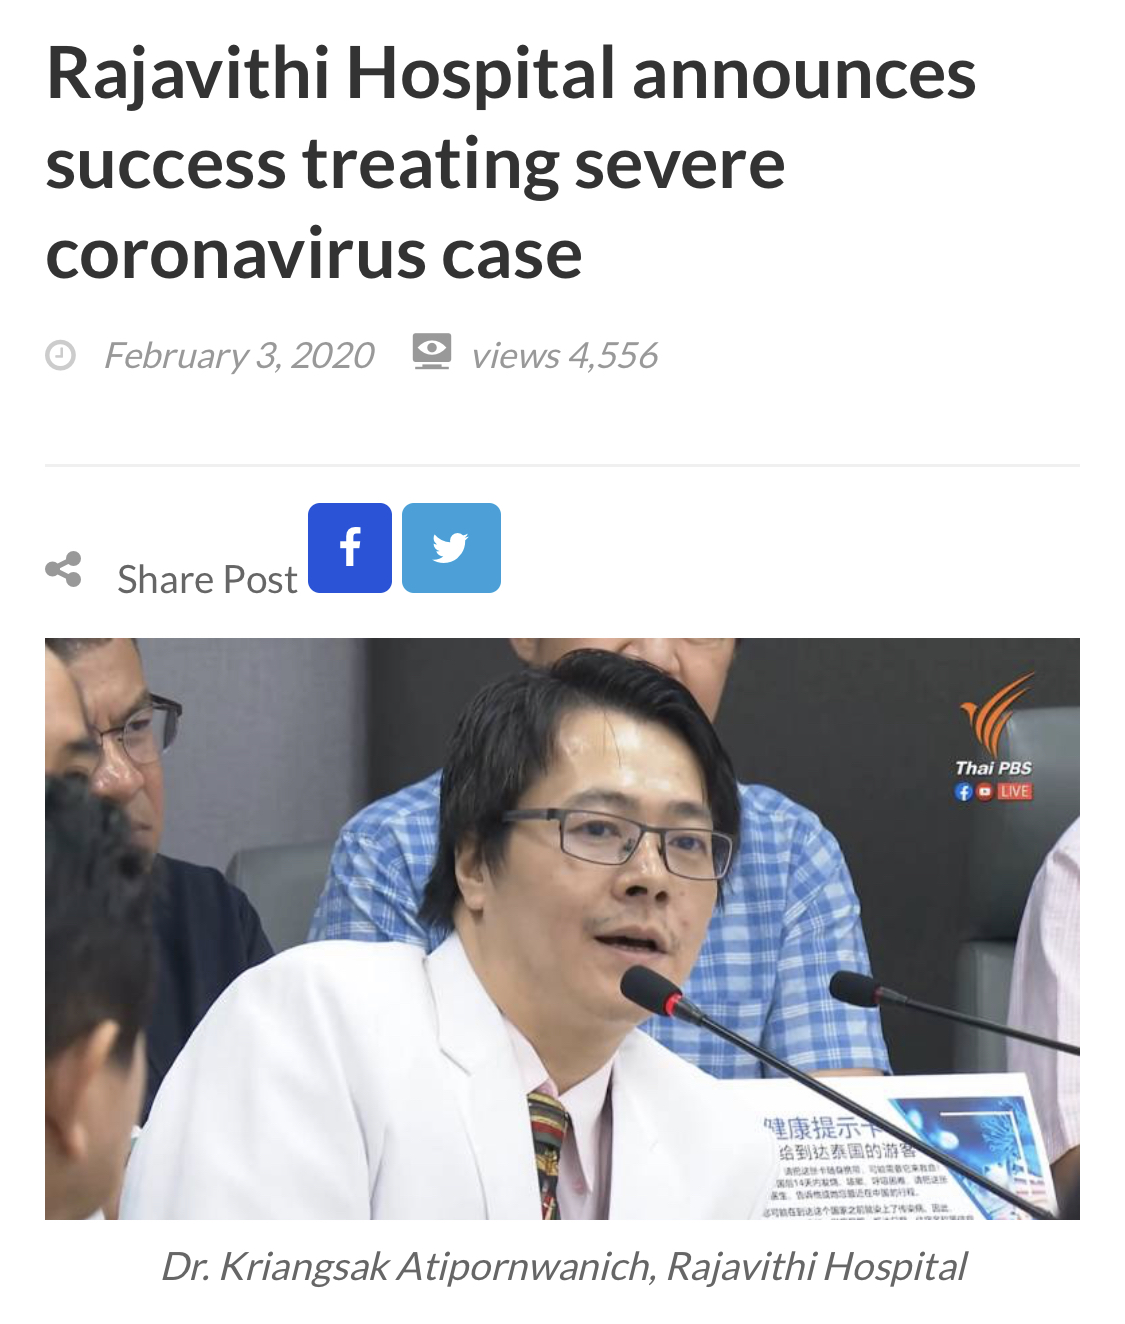This screenshot has width=1125, height=1324.
Task: Tap the small YouTube icon under Thai PBS
Action: coord(985,791)
